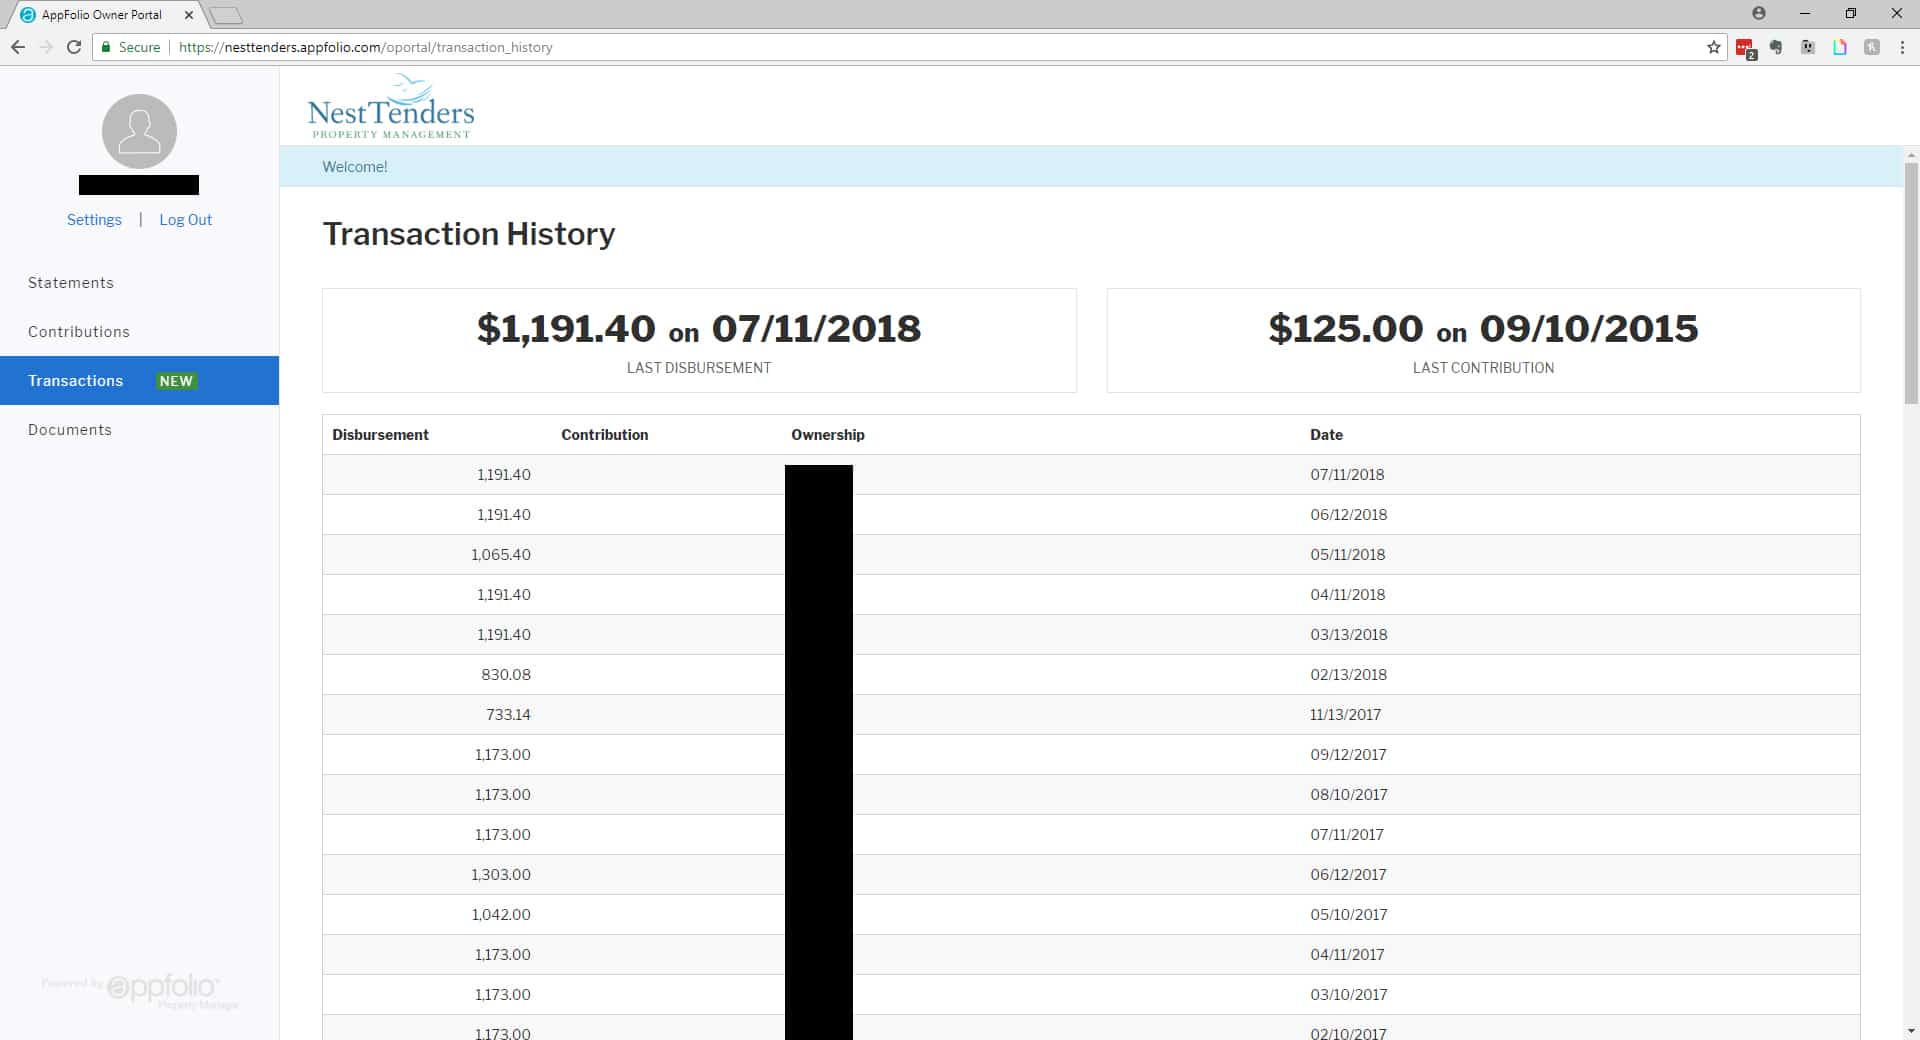Viewport: 1920px width, 1040px height.
Task: Click the Chrome profile avatar icon
Action: point(1759,14)
